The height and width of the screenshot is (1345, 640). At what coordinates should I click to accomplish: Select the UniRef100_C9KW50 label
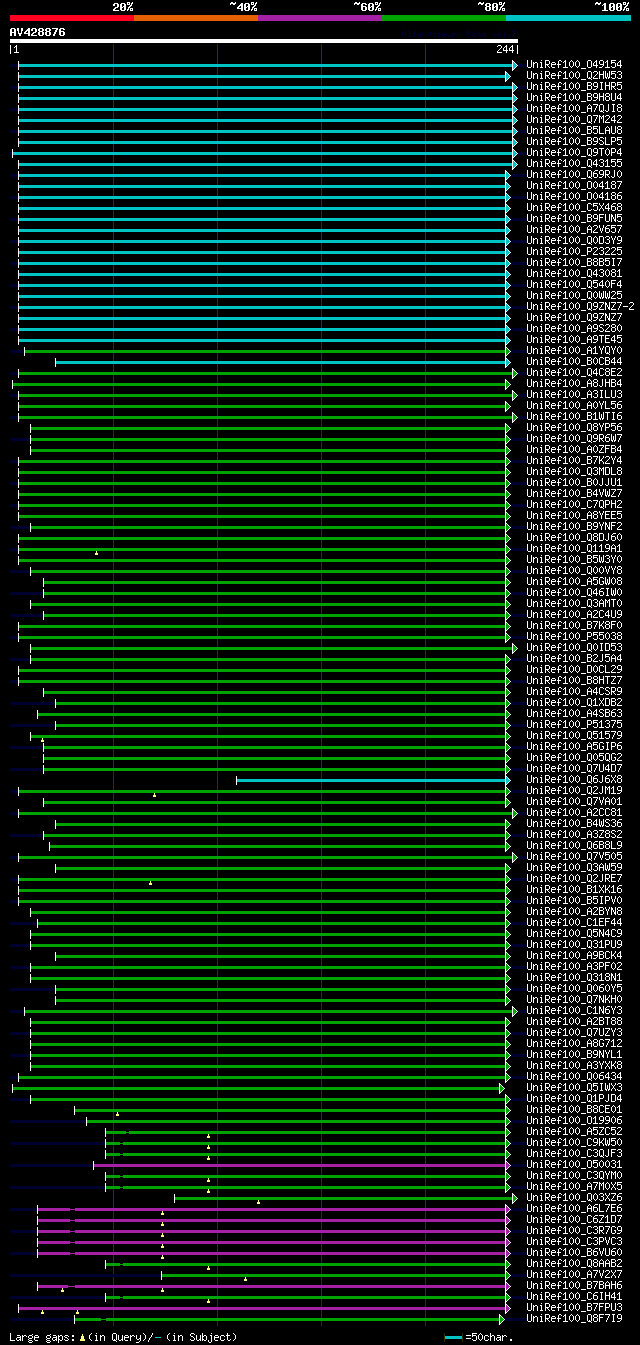574,1143
